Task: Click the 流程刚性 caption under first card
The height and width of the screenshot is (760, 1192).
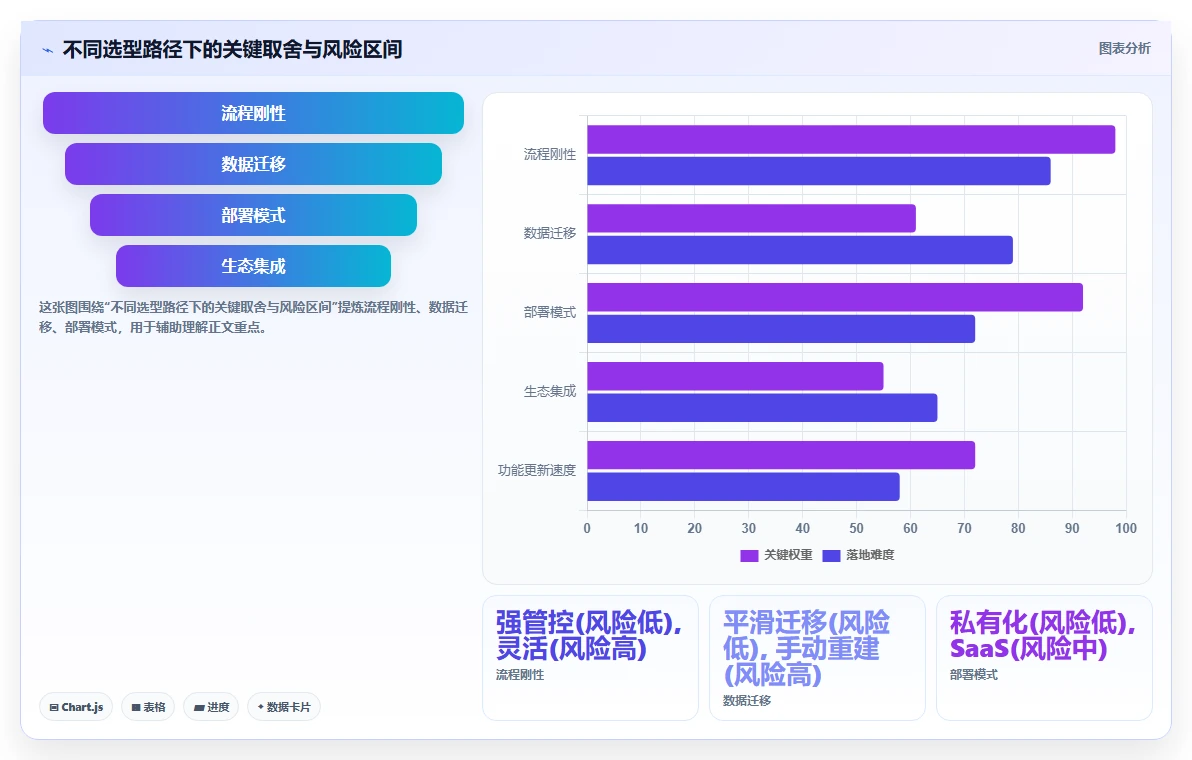Action: [520, 675]
